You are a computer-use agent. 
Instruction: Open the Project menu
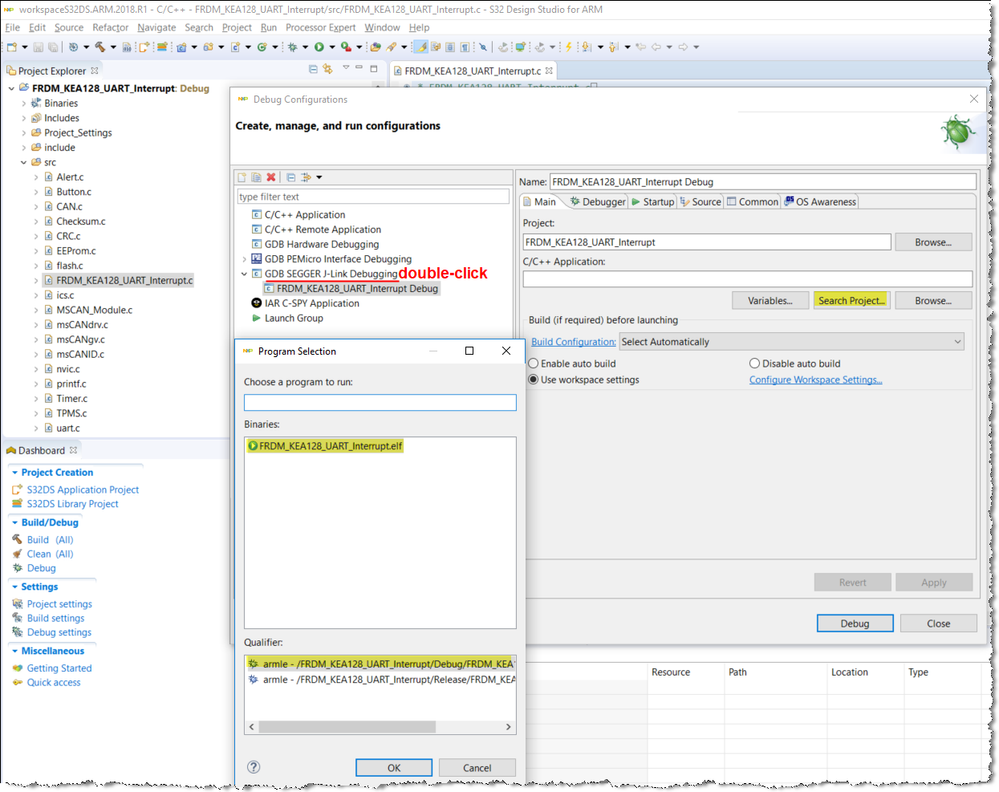click(236, 27)
